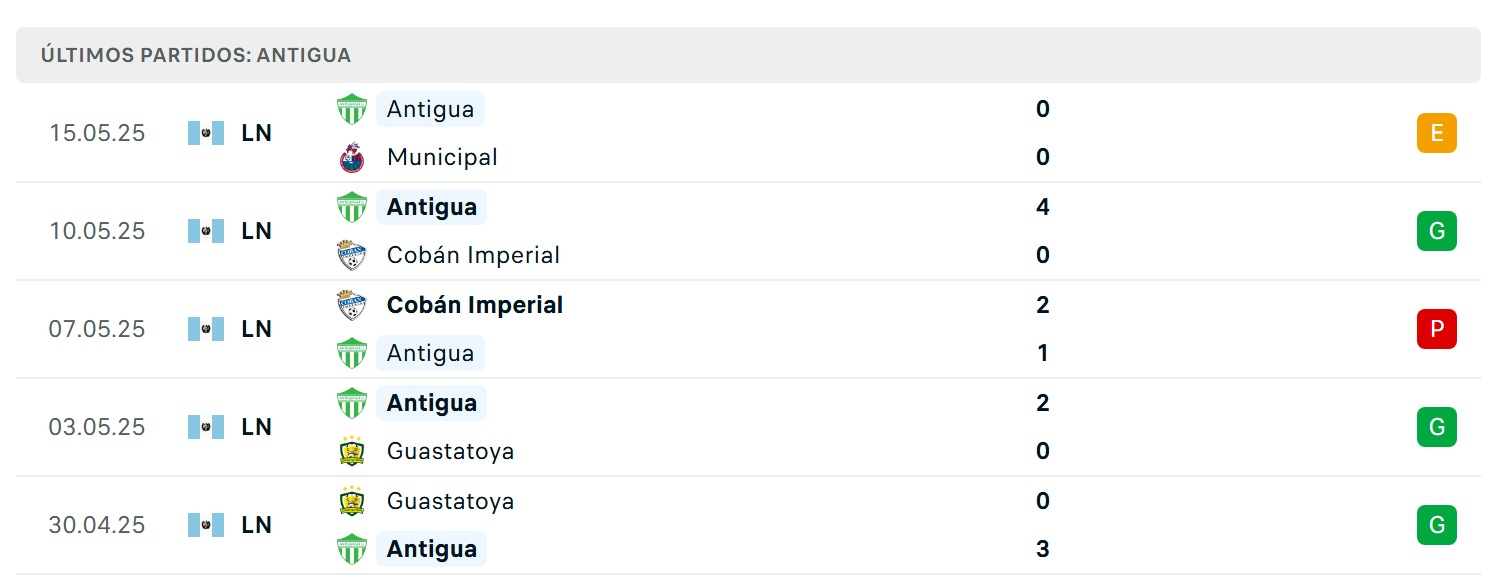Viewport: 1496px width, 588px height.
Task: Open Antigua team name in 30.04.25 match
Action: pos(432,549)
